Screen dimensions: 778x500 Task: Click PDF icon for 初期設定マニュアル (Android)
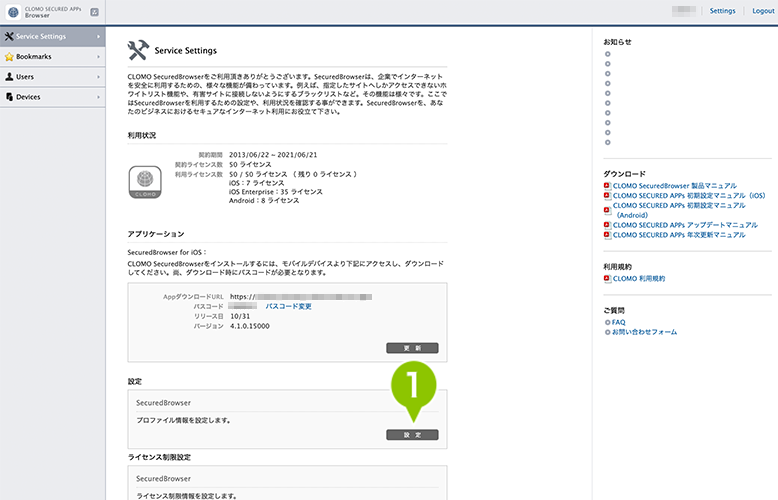[607, 210]
